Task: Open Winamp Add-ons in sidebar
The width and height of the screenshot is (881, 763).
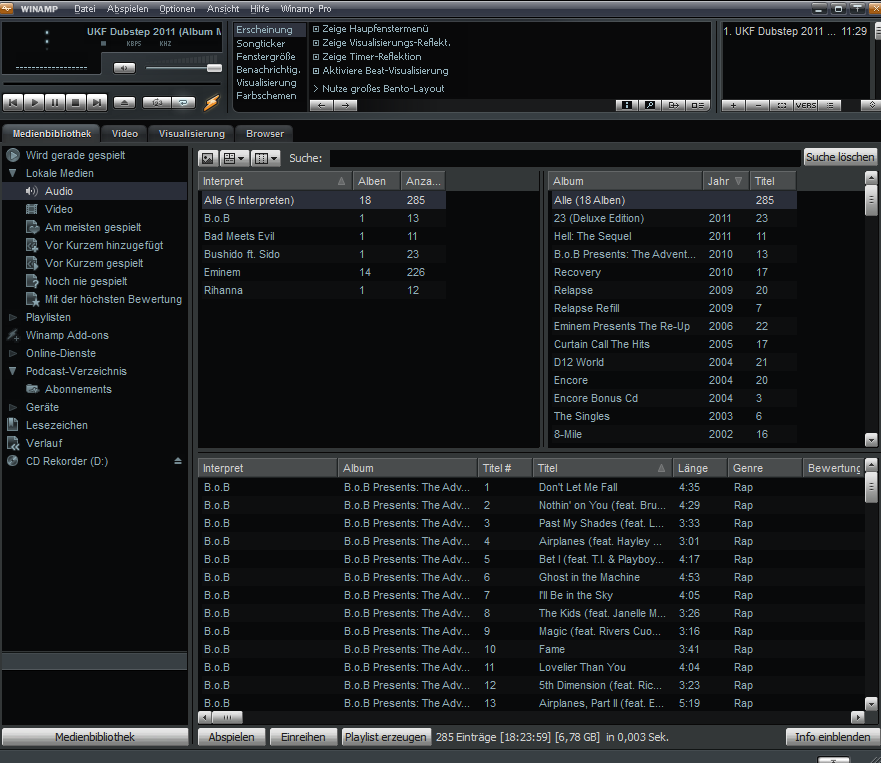Action: pos(67,335)
